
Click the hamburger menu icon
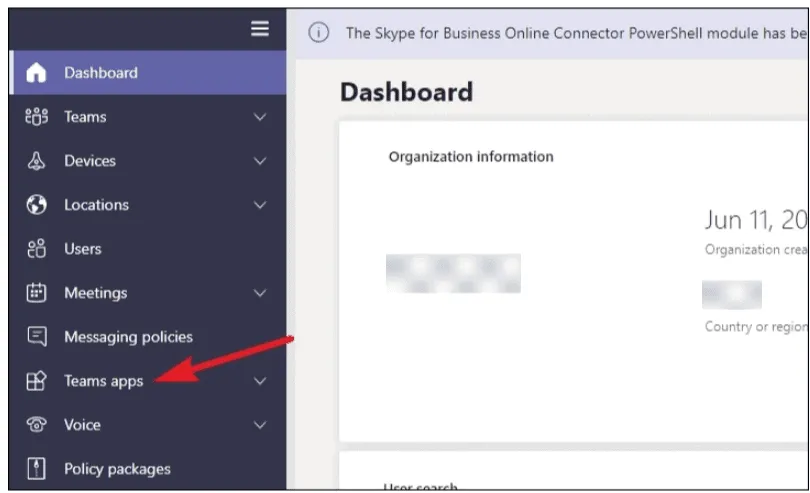click(260, 29)
